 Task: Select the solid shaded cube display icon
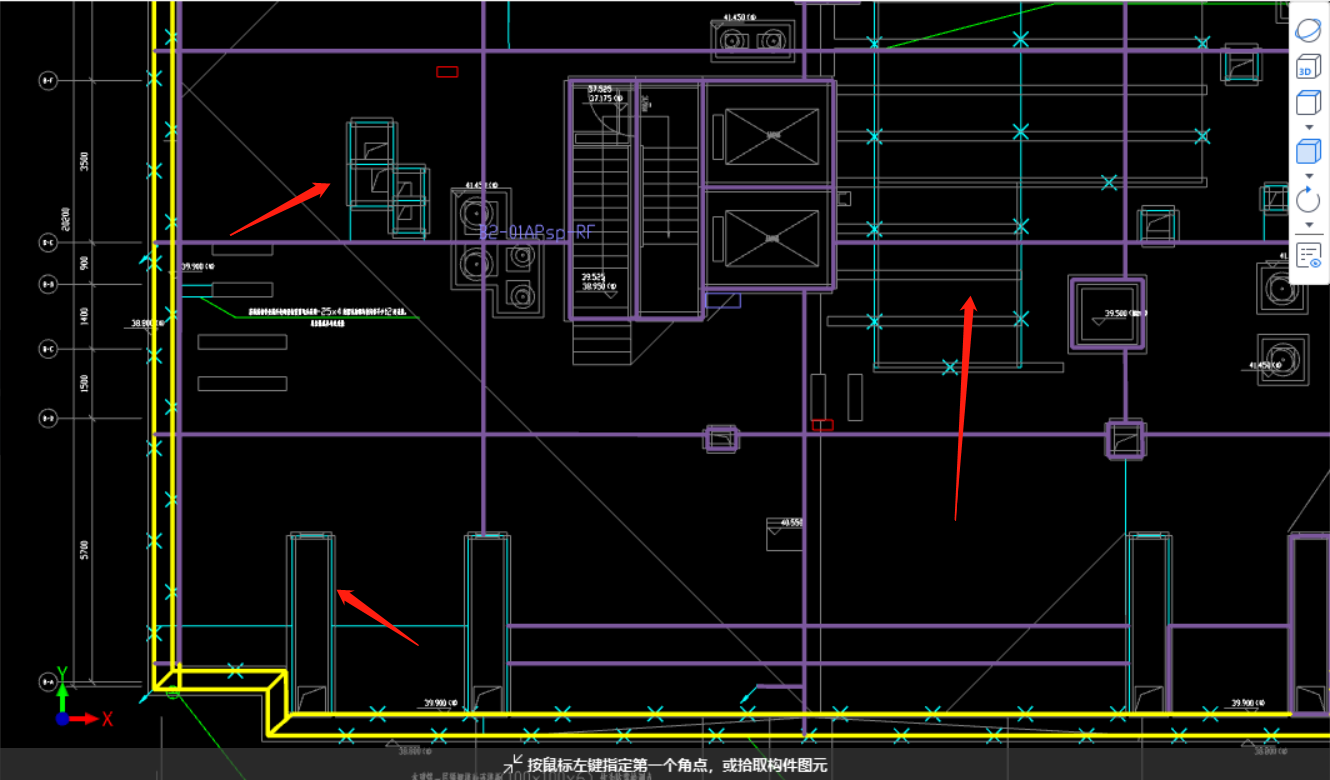pyautogui.click(x=1308, y=151)
